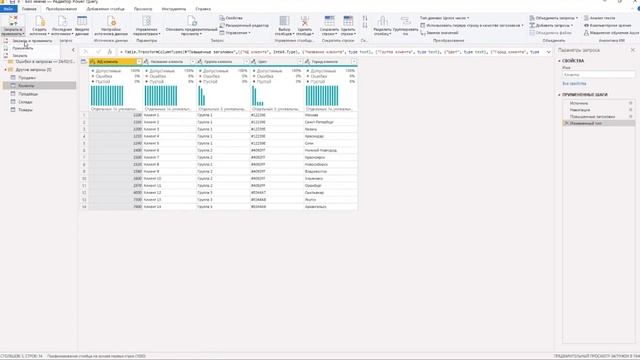The width and height of the screenshot is (640, 360).
Task: Open Merge Queries (Объединить запросы) dropdown
Action: 553,18
